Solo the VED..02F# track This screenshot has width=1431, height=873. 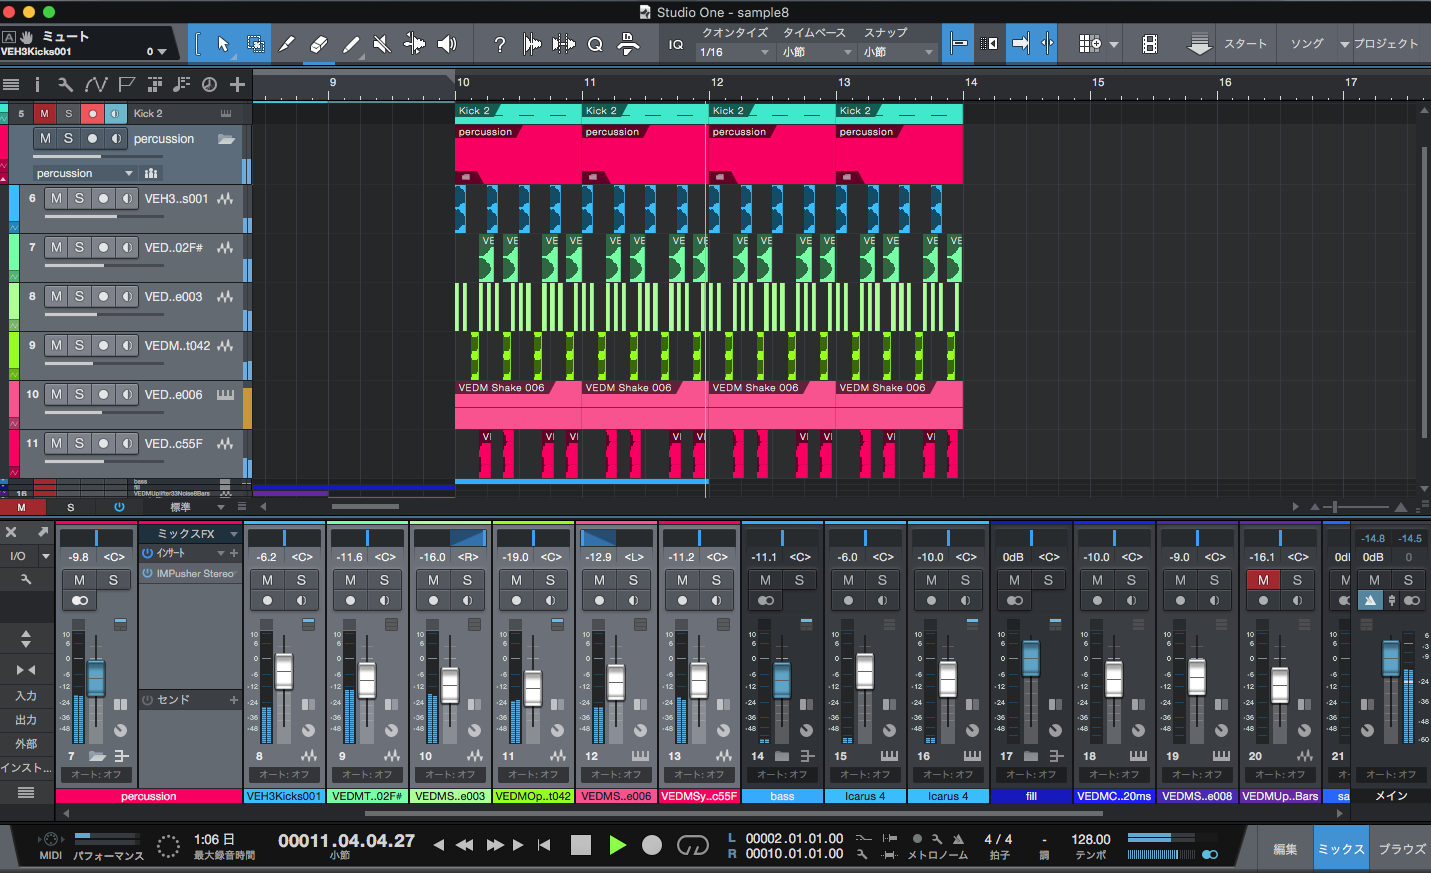[79, 247]
